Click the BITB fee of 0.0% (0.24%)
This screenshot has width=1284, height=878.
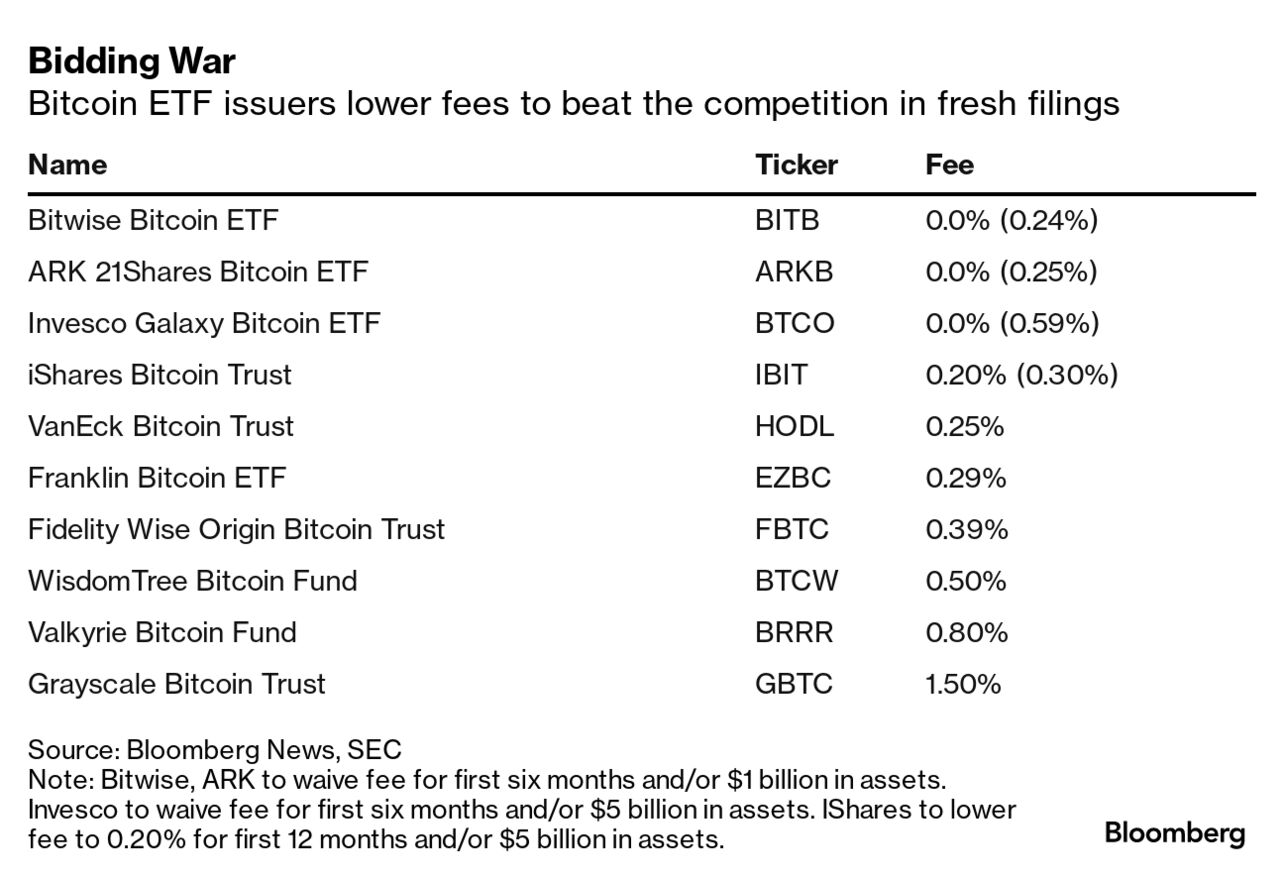[x=1011, y=220]
